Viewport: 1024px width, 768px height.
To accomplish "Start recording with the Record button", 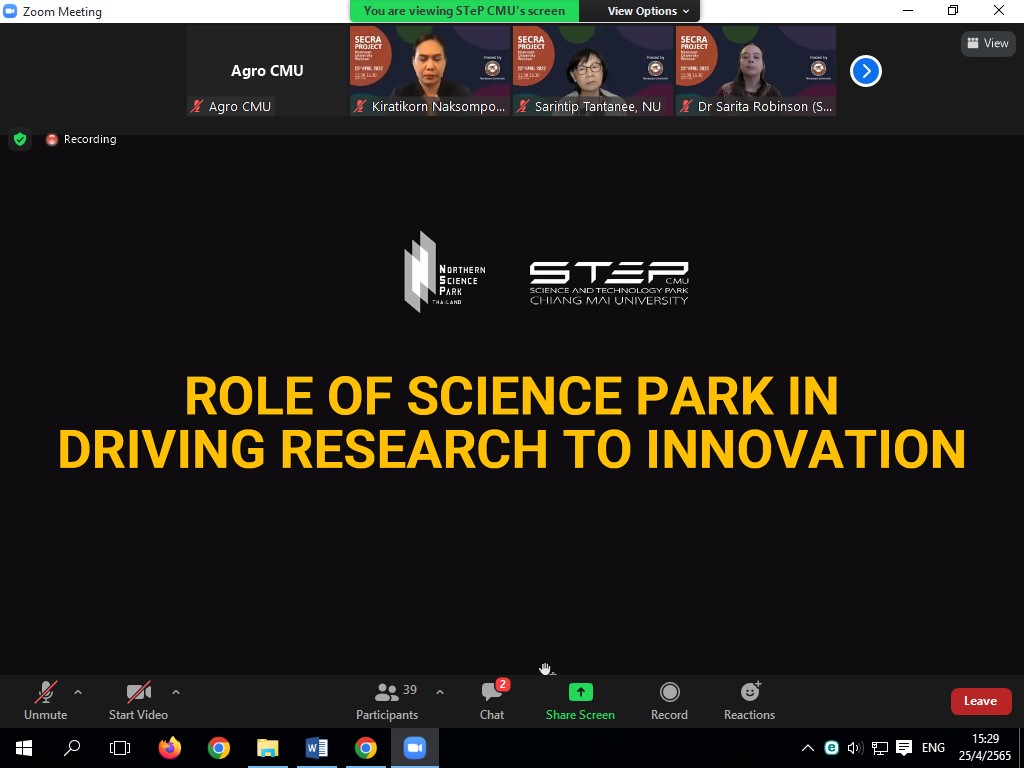I will point(669,701).
